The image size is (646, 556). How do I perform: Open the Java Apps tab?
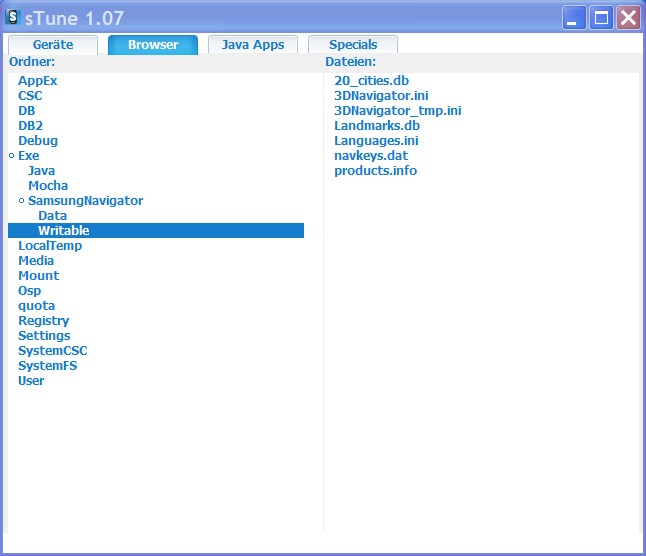(253, 45)
